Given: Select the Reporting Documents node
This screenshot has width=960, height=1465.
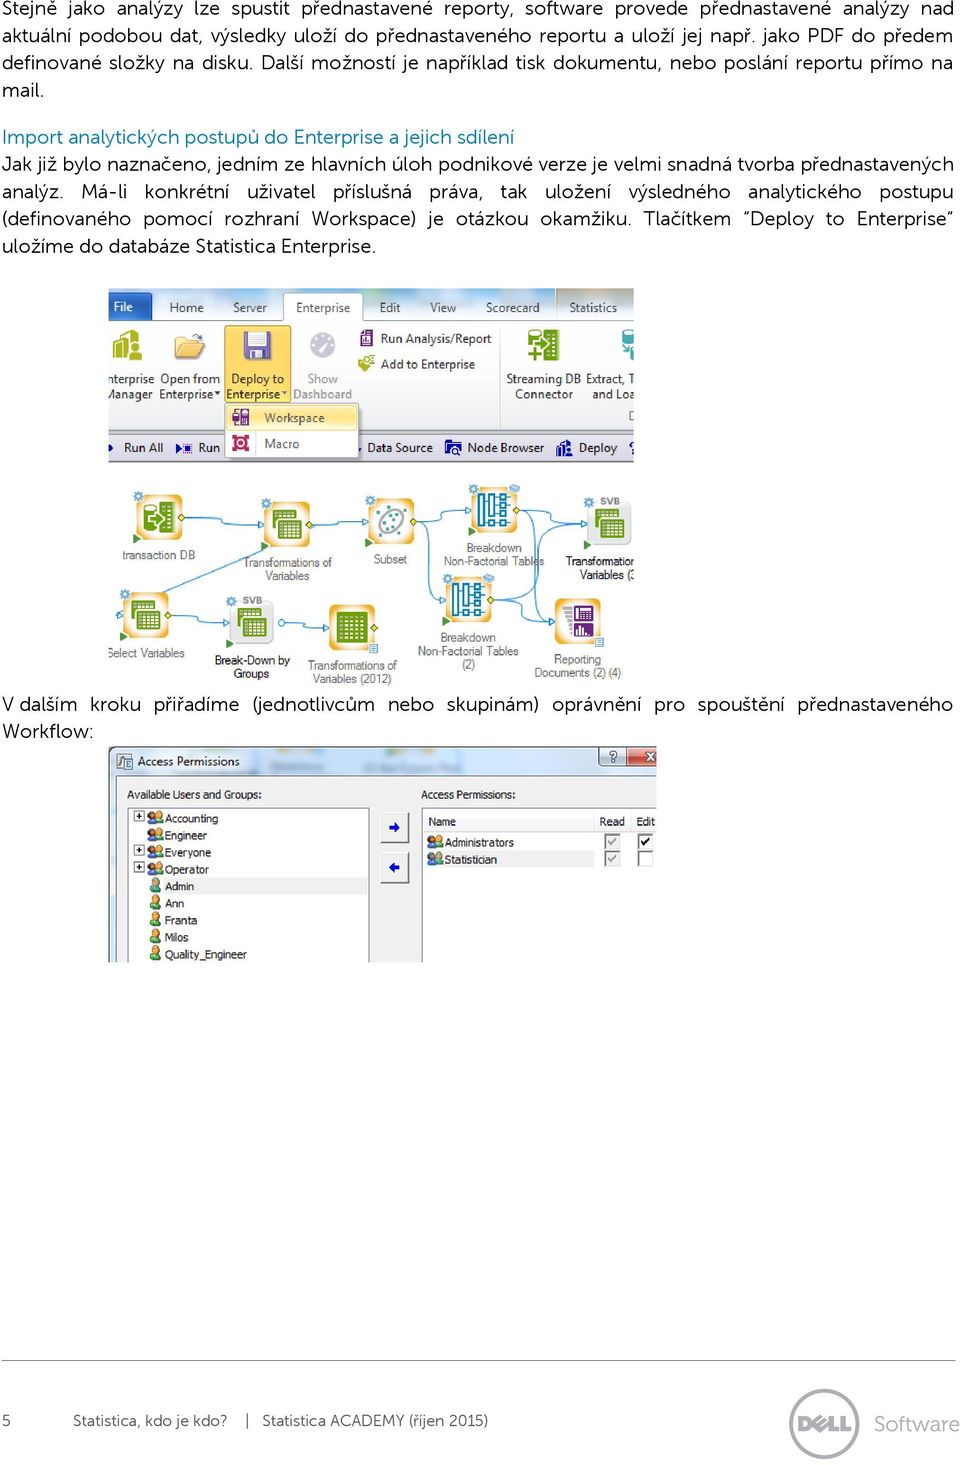Looking at the screenshot, I should [x=577, y=622].
